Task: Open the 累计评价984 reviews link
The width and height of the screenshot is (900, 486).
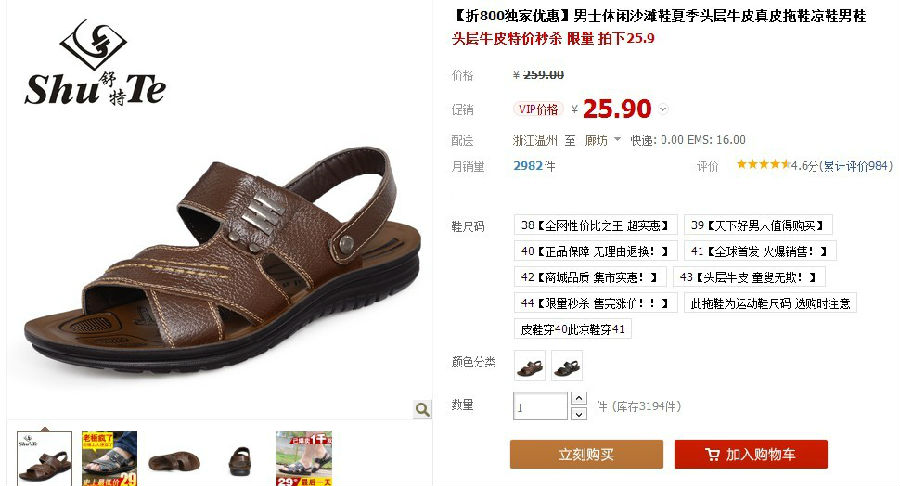Action: point(857,166)
